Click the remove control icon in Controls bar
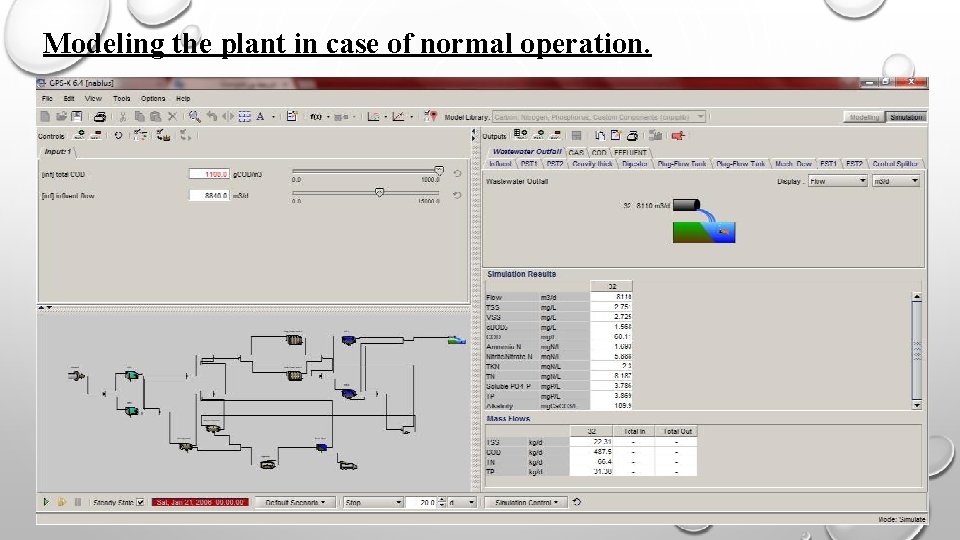This screenshot has height=540, width=960. point(97,135)
